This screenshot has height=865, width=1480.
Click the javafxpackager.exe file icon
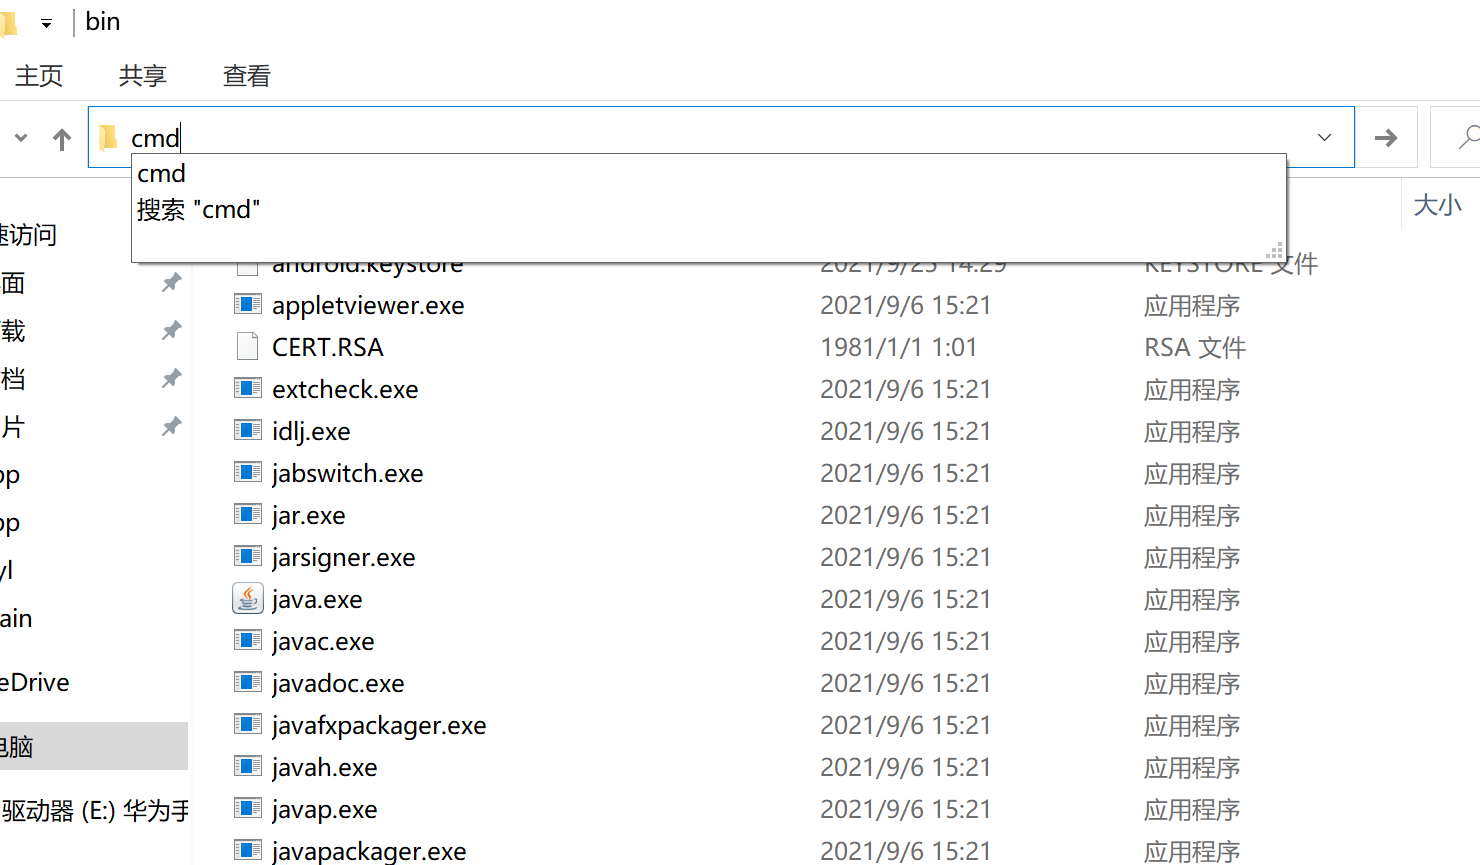click(x=247, y=724)
